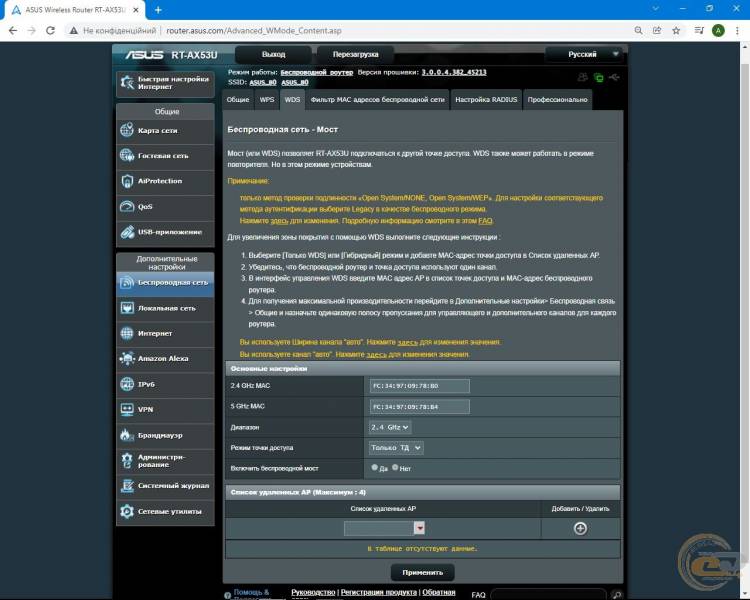Click the 5 GHz MAC address field
Image resolution: width=750 pixels, height=600 pixels.
coord(419,407)
